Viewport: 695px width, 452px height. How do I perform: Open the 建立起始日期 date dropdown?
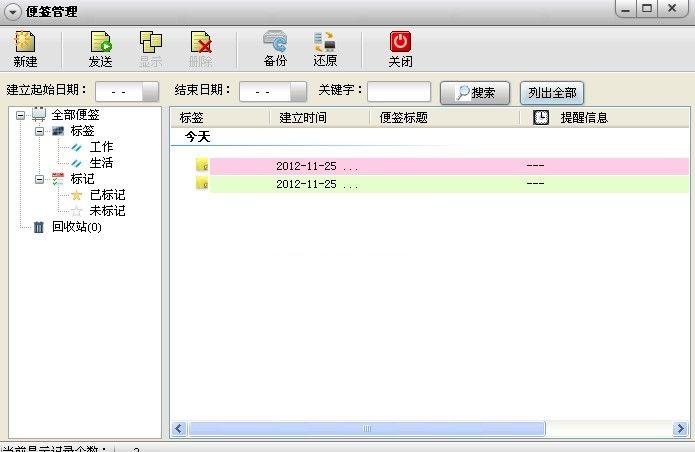pos(150,92)
